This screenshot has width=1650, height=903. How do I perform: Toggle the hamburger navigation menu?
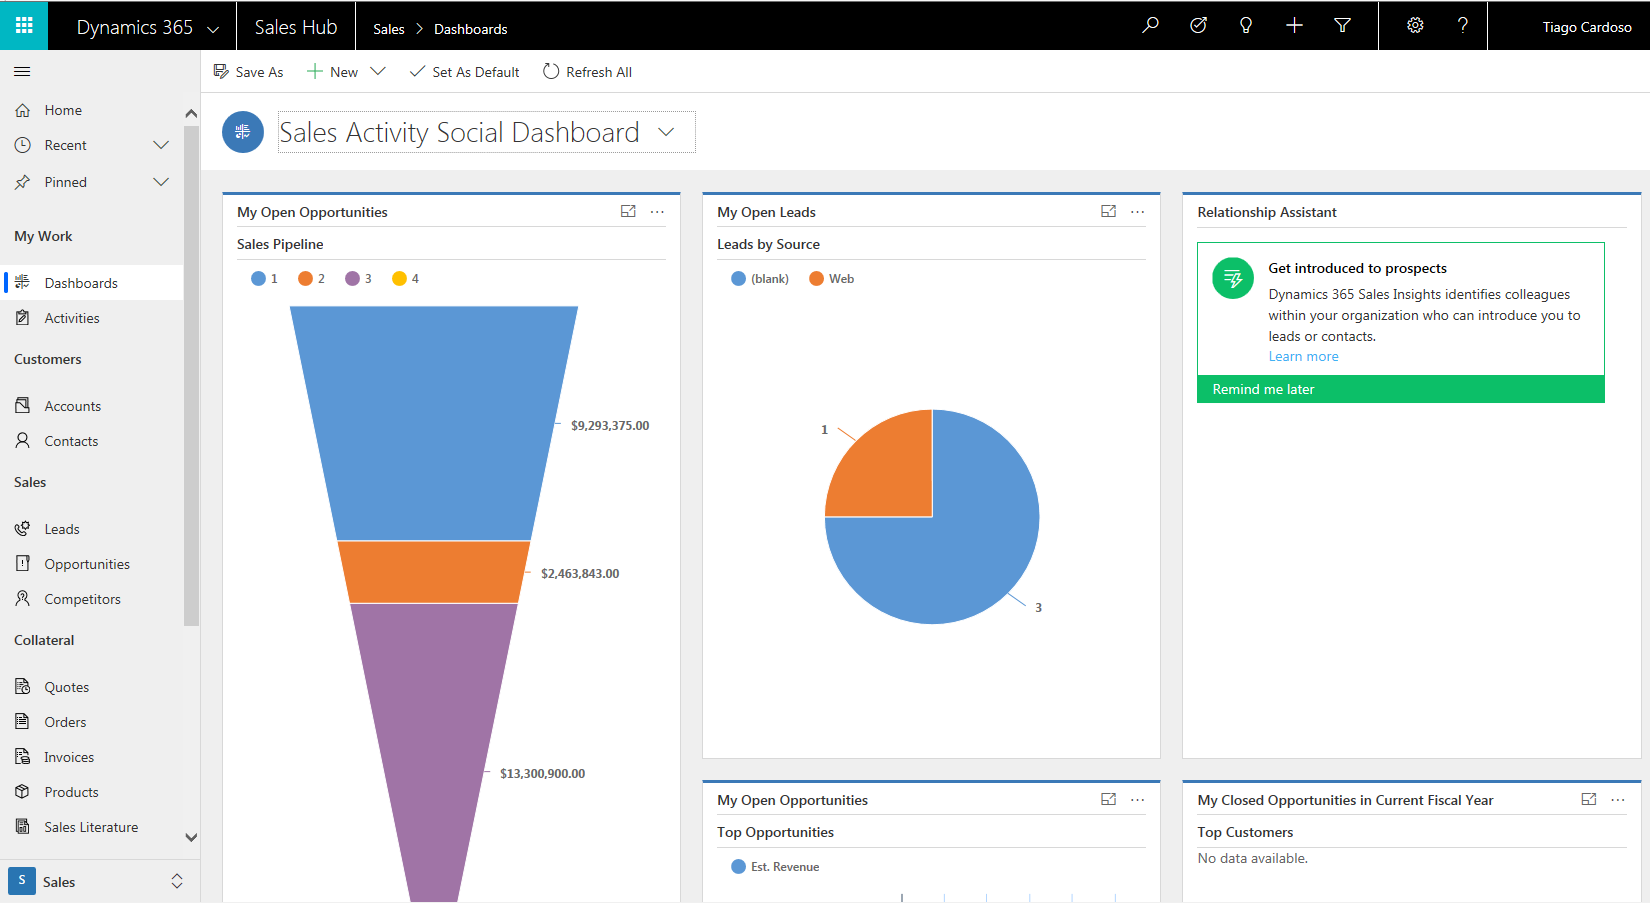click(22, 71)
